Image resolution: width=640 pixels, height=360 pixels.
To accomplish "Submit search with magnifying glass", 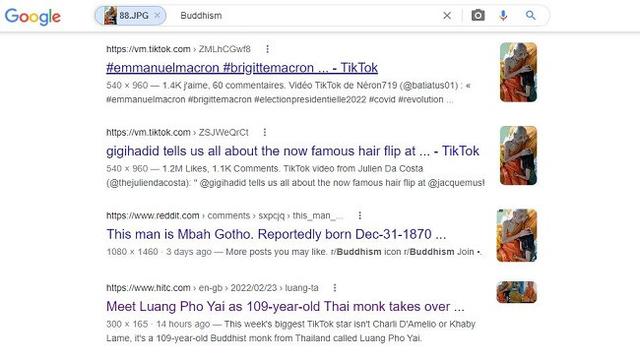I will pyautogui.click(x=530, y=16).
